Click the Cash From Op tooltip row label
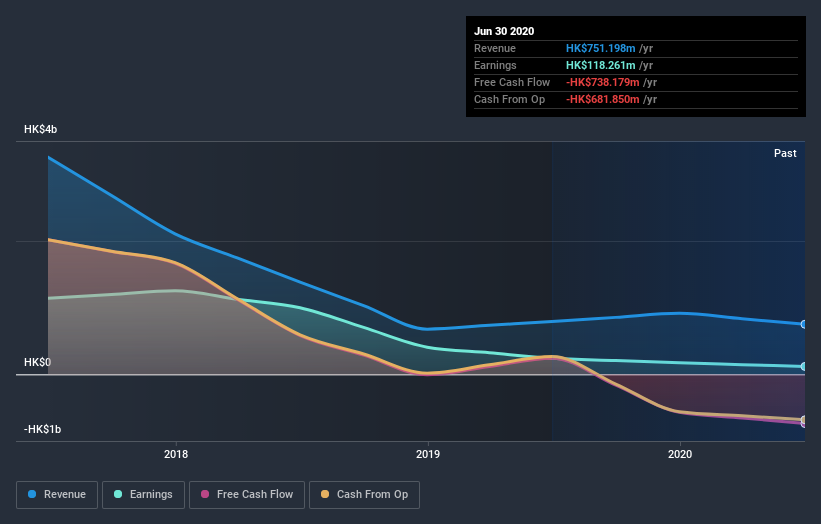The image size is (821, 524). click(x=509, y=99)
